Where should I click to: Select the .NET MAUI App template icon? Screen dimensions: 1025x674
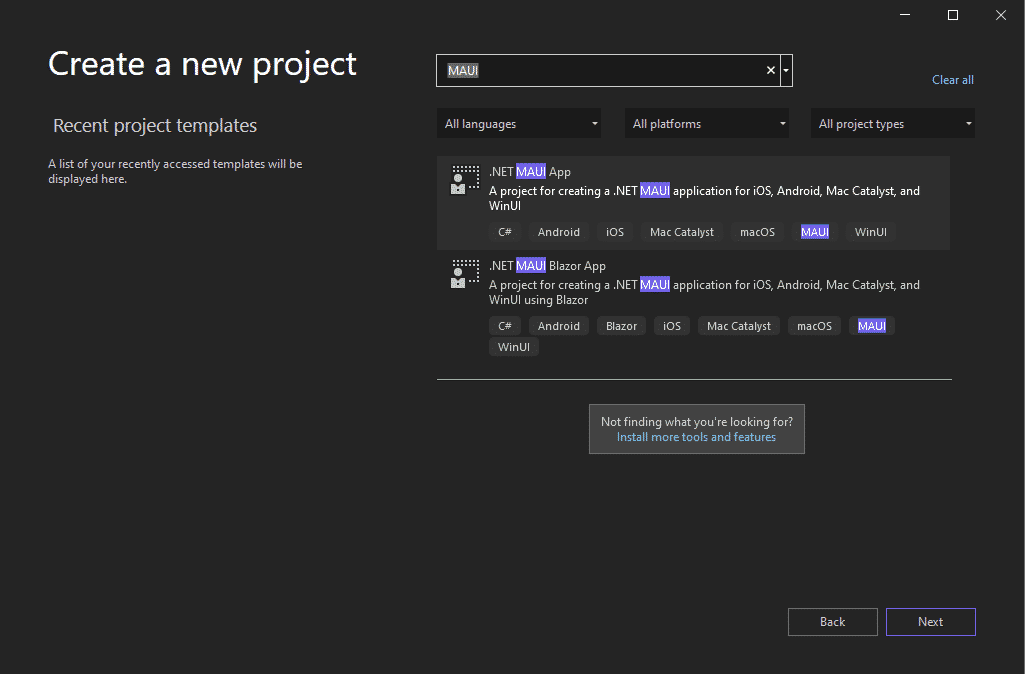pyautogui.click(x=465, y=180)
